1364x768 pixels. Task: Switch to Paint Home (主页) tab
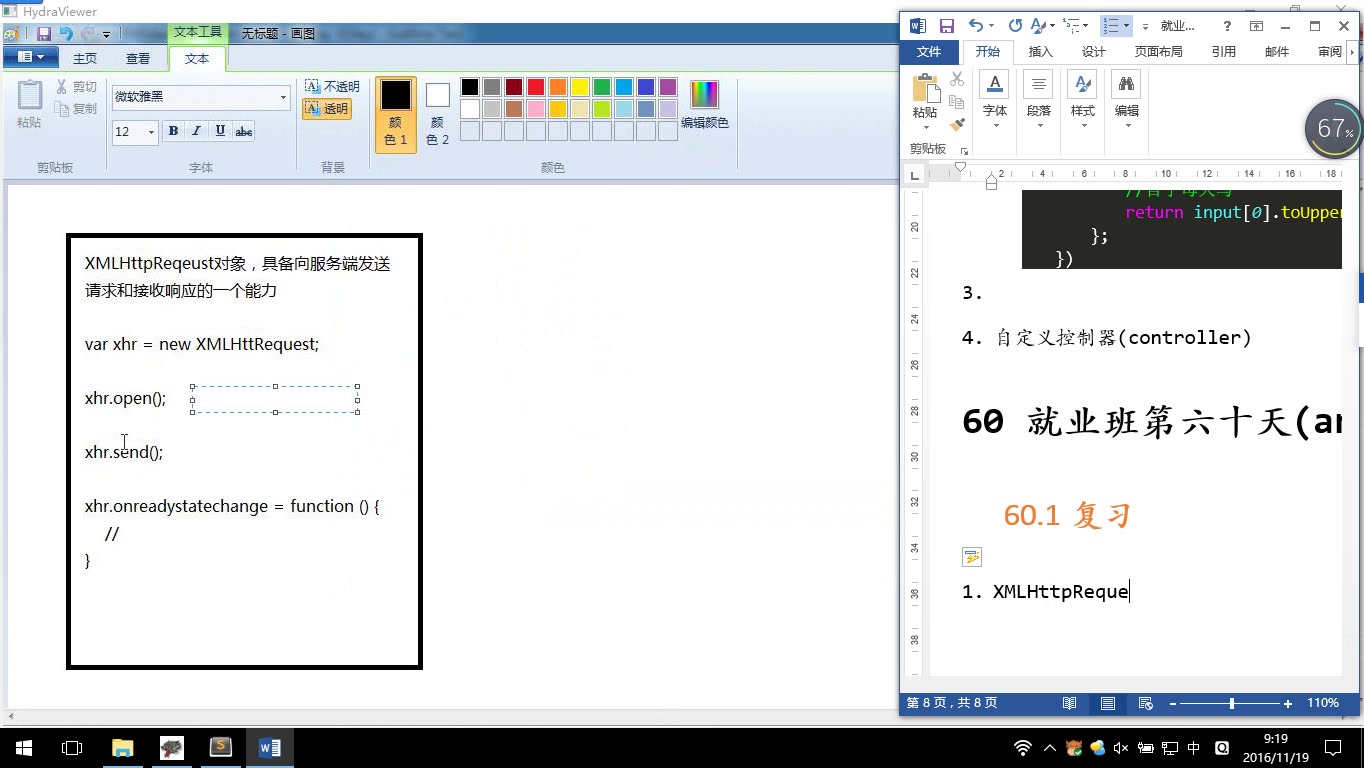coord(85,59)
